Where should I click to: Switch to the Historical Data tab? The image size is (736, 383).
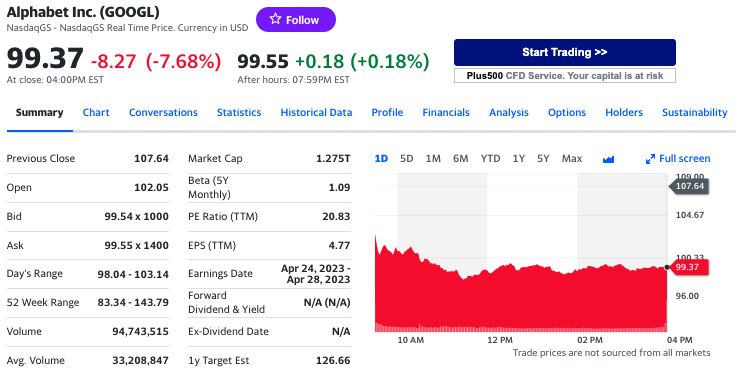(316, 113)
